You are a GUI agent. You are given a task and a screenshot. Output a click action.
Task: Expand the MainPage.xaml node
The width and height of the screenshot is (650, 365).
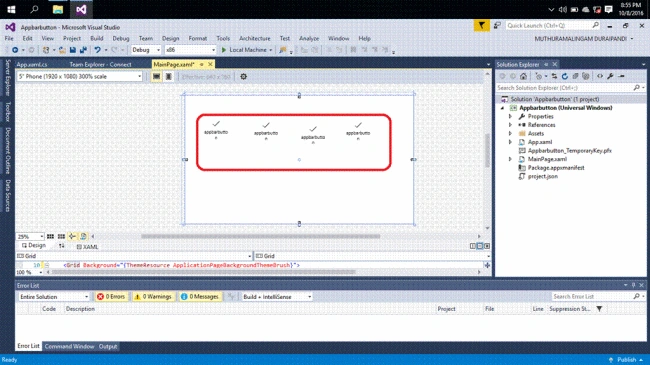coord(511,159)
